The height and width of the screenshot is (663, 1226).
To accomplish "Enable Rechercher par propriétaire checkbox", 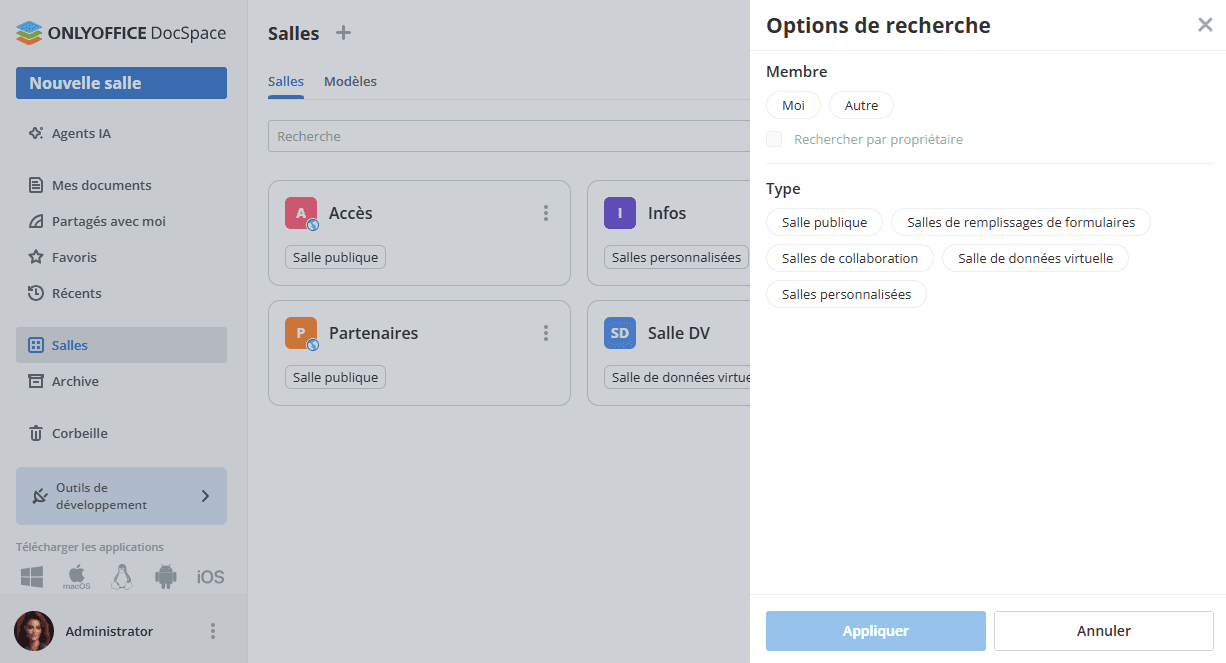I will point(774,139).
